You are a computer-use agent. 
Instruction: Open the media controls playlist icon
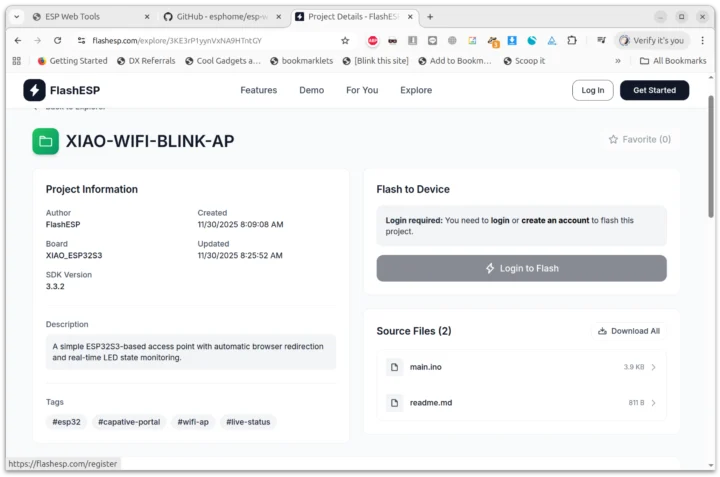[x=601, y=40]
